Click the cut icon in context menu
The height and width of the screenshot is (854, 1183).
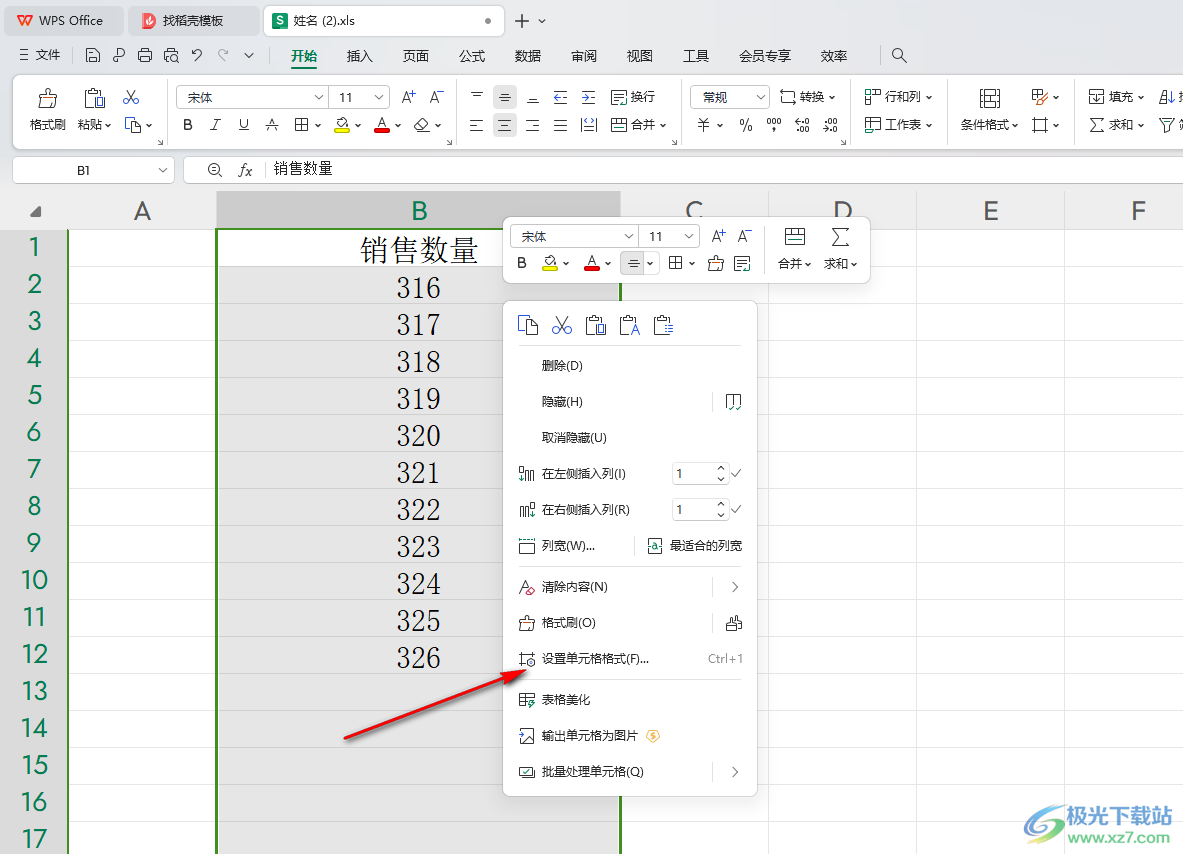[x=562, y=325]
